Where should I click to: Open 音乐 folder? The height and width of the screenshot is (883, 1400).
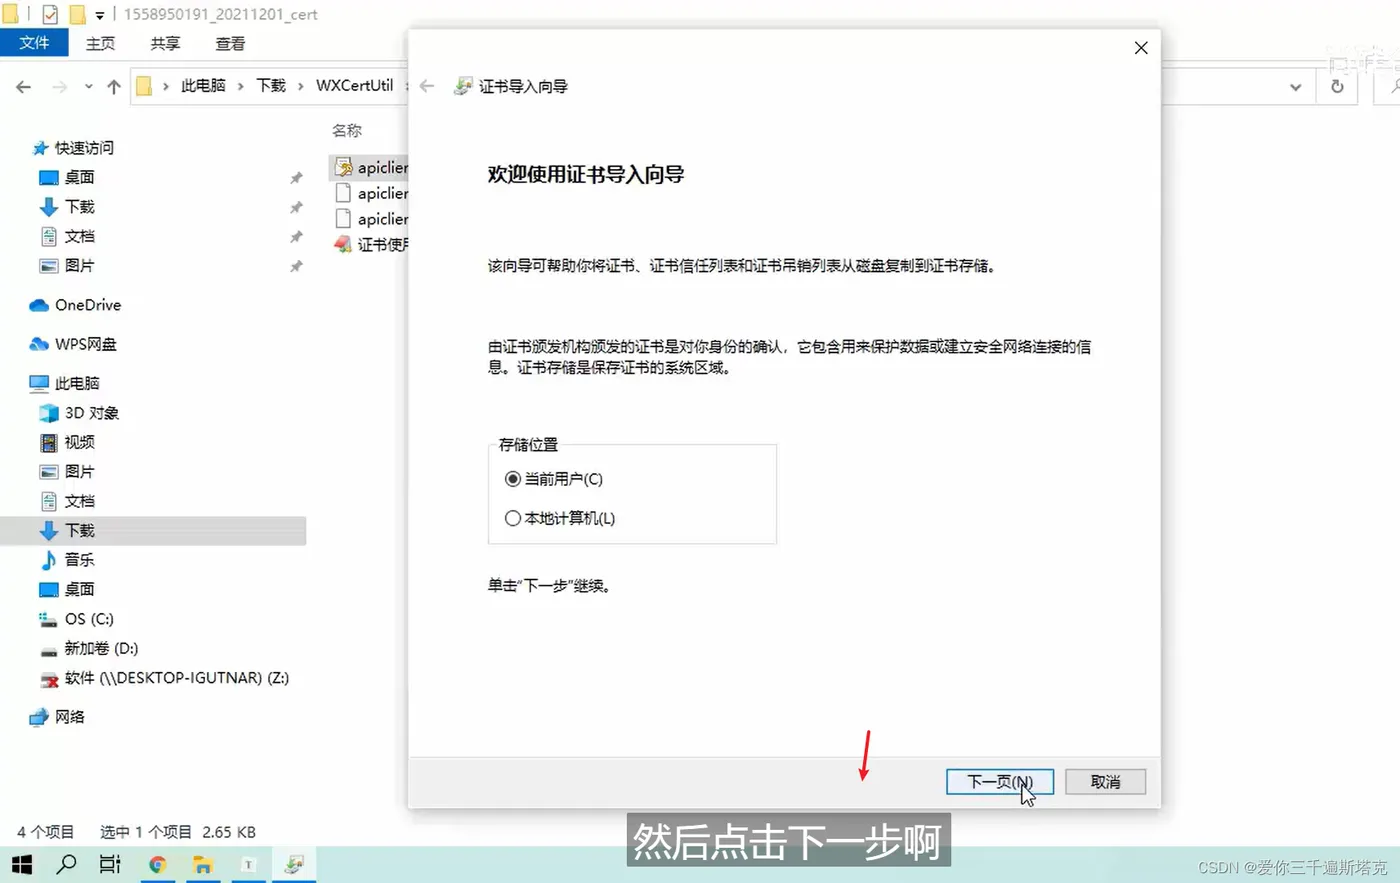[79, 560]
